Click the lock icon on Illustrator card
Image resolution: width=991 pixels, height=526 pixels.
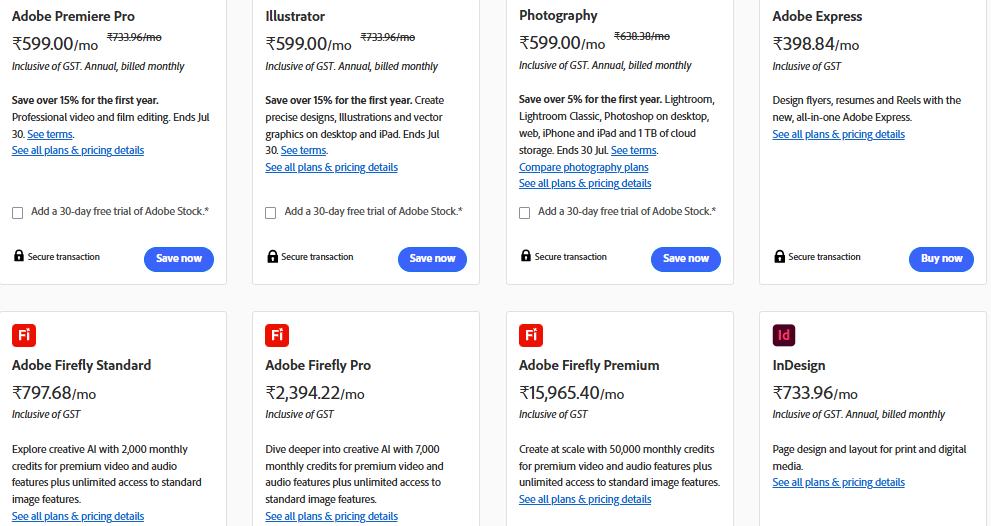click(272, 256)
